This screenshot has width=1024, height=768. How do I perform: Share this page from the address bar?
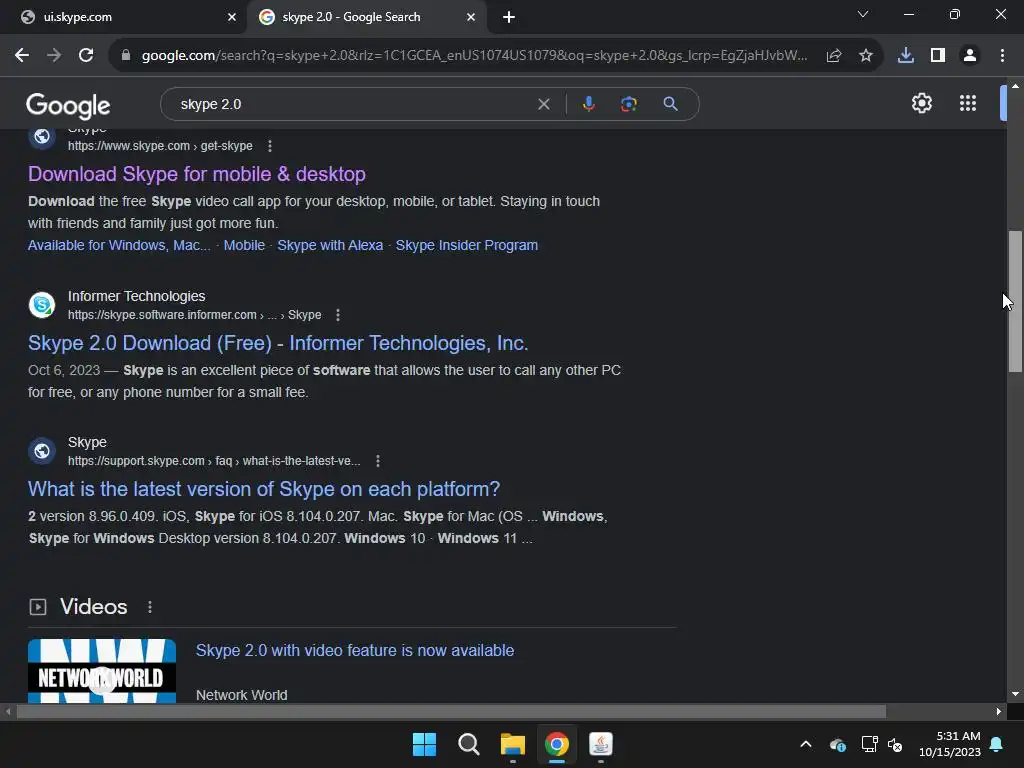pyautogui.click(x=834, y=56)
